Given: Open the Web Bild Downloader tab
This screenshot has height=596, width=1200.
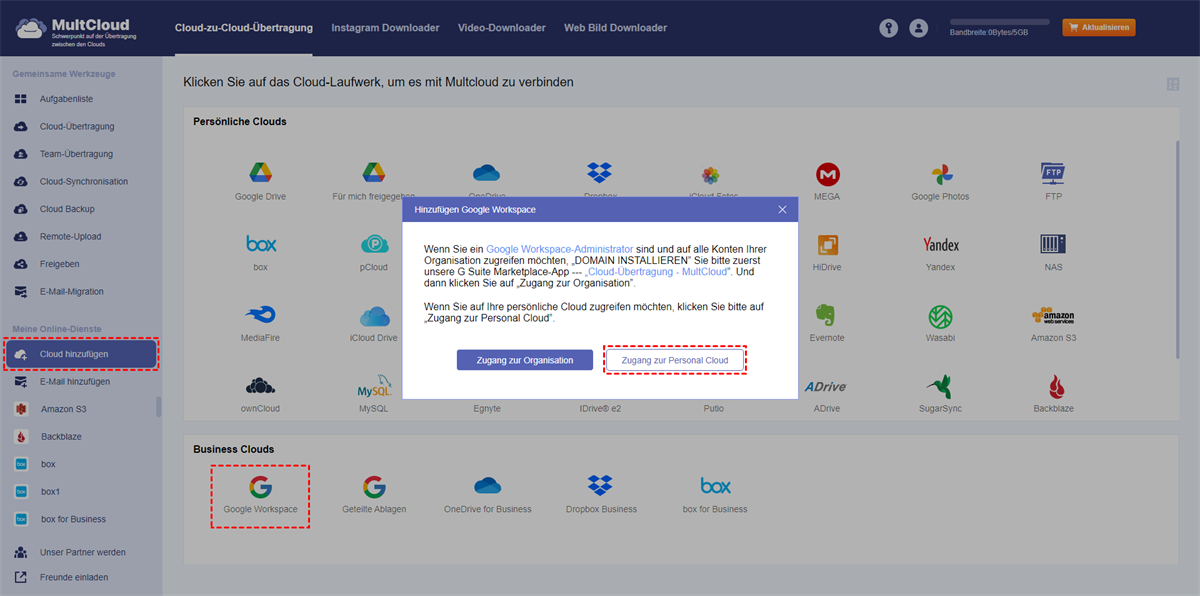Looking at the screenshot, I should 615,28.
